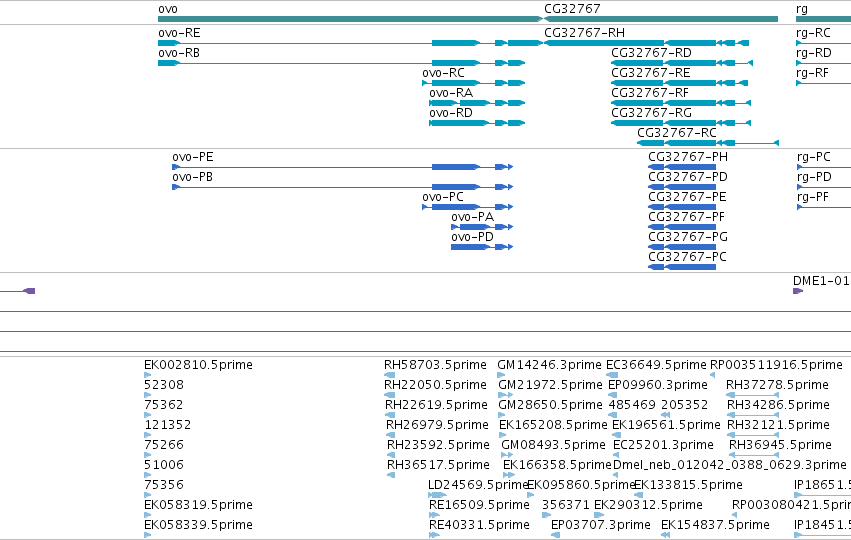851x540 pixels.
Task: Select RE40331.5prime EST
Action: pos(434,535)
